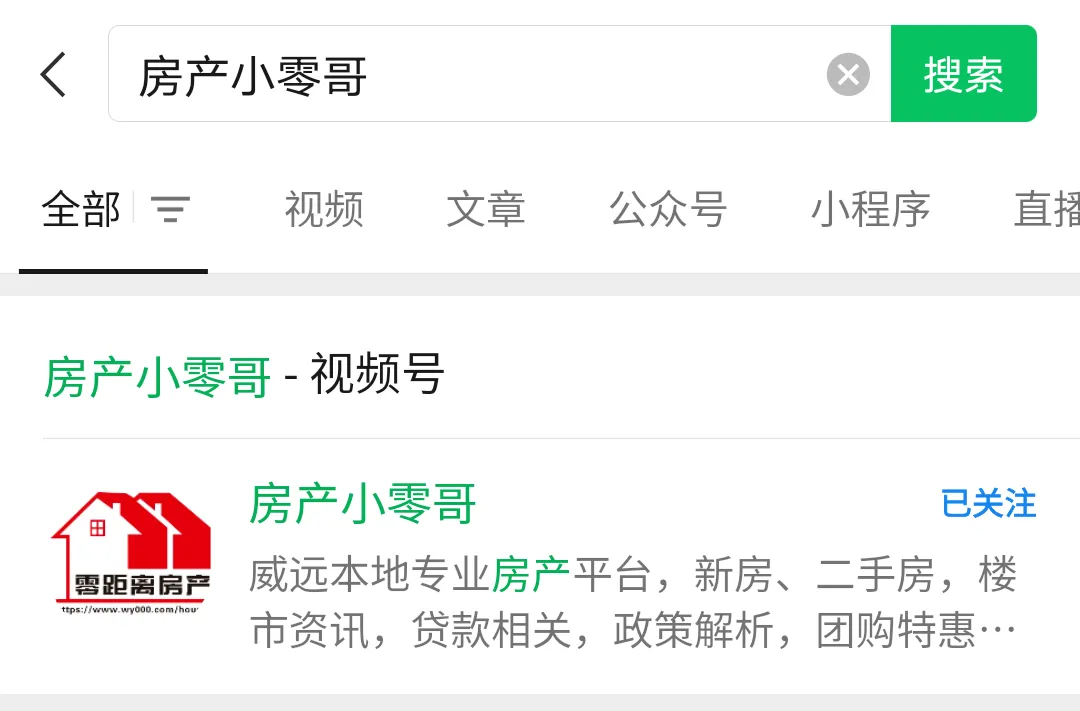The height and width of the screenshot is (711, 1080).
Task: Tap the back arrow icon
Action: 53,74
